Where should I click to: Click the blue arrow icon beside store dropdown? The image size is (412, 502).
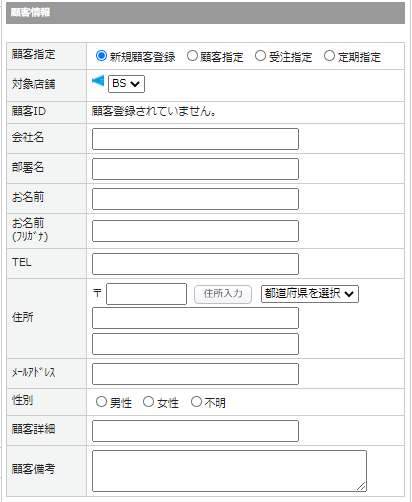click(x=98, y=81)
